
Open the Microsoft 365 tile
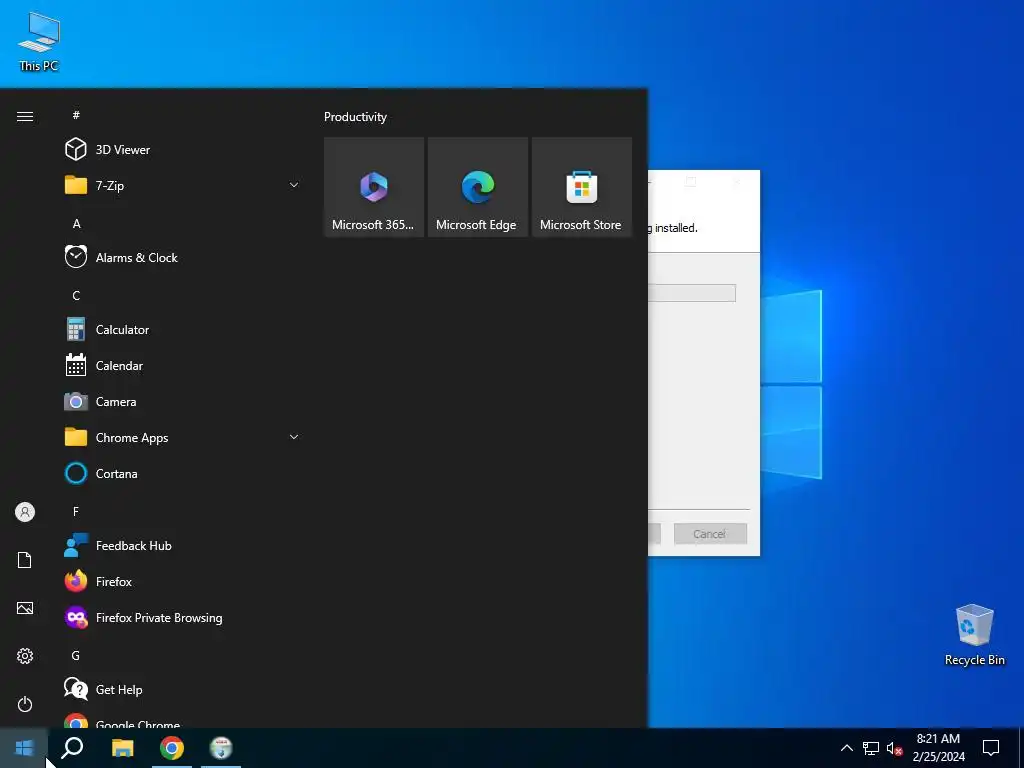pyautogui.click(x=374, y=187)
